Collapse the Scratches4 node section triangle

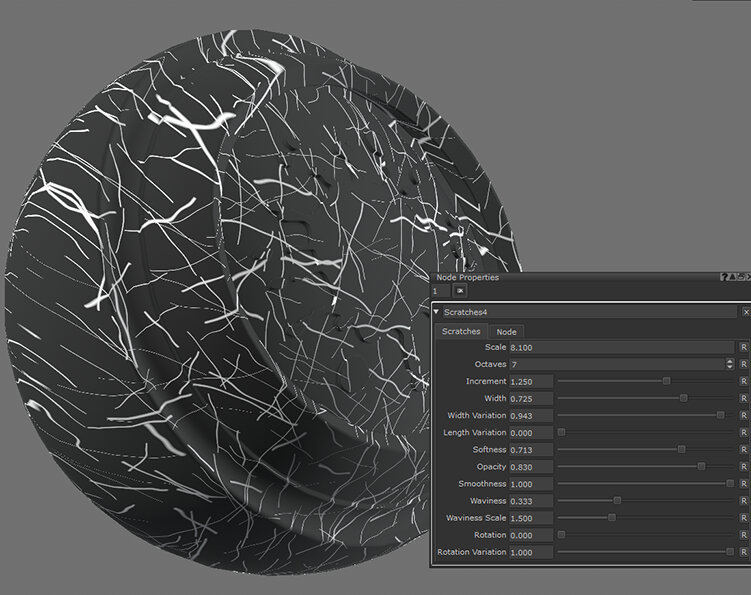[x=436, y=312]
